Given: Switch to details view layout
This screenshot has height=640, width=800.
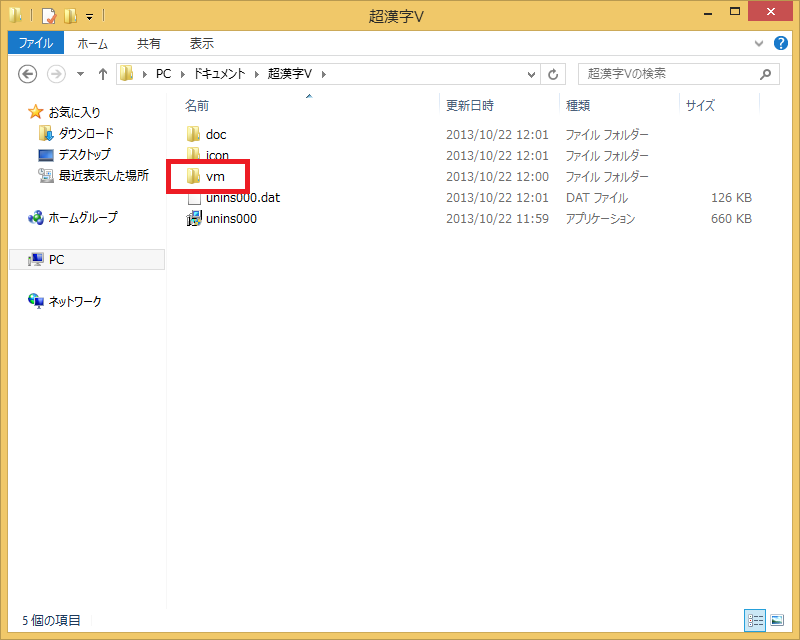Looking at the screenshot, I should click(756, 620).
